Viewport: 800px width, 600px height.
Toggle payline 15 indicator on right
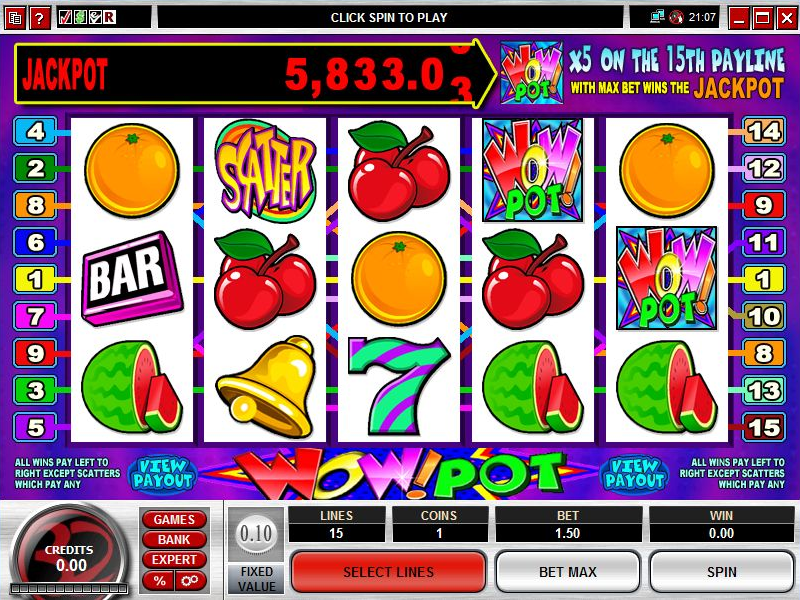[x=764, y=427]
